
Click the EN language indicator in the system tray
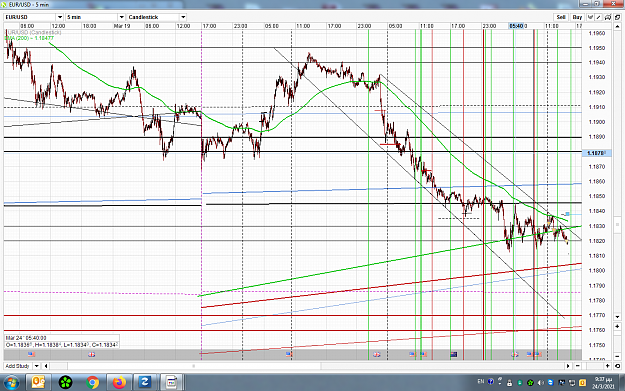click(x=481, y=382)
